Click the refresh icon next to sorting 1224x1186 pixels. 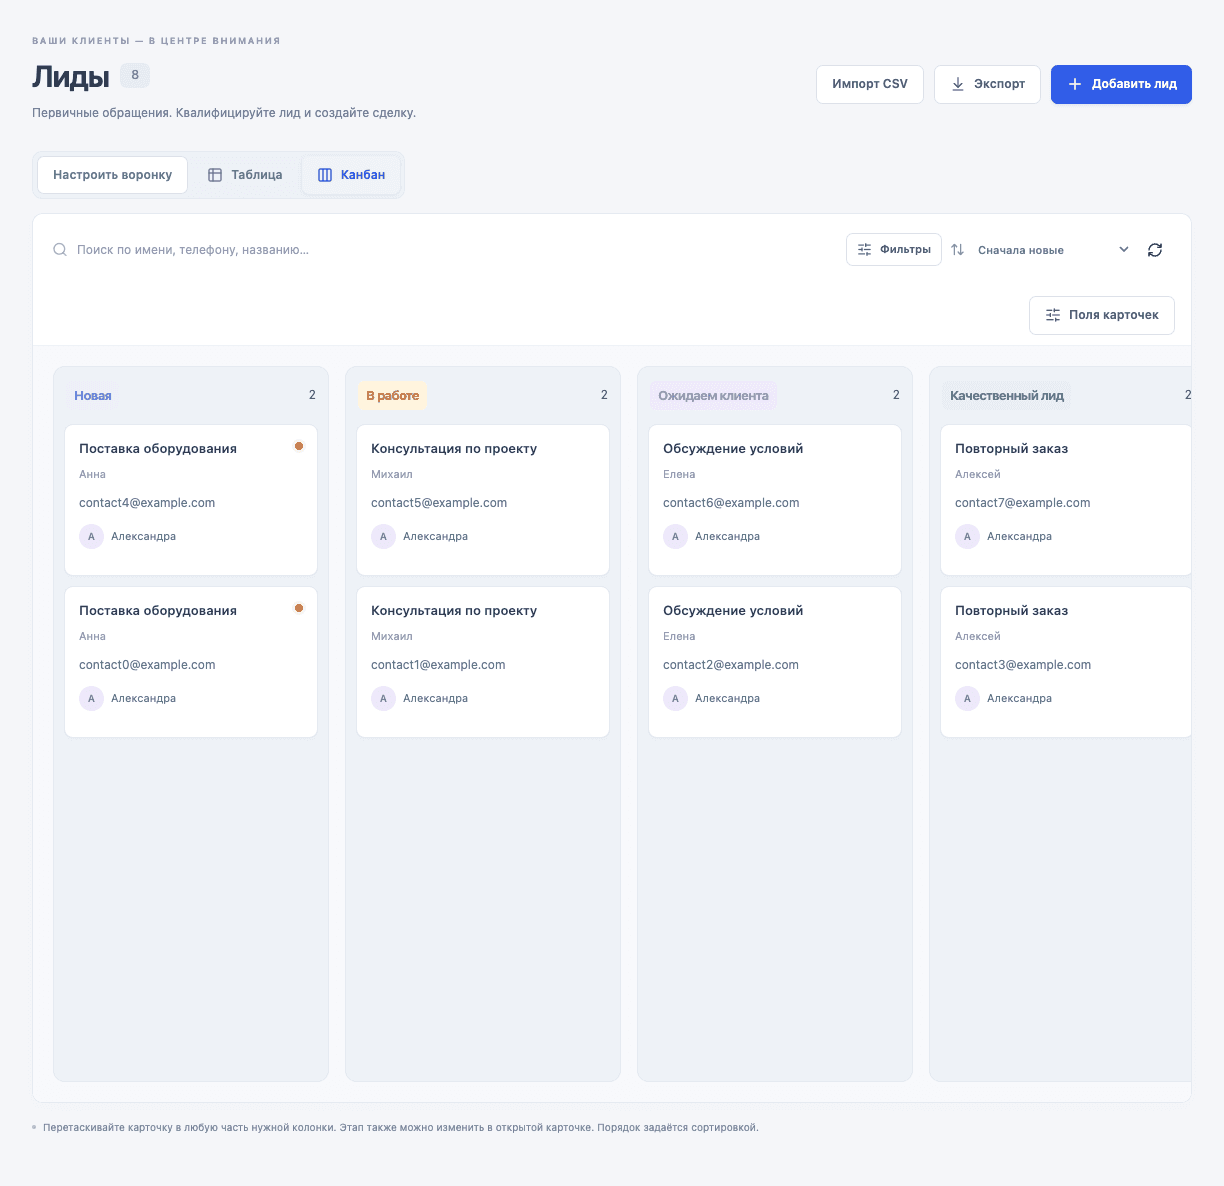1155,250
